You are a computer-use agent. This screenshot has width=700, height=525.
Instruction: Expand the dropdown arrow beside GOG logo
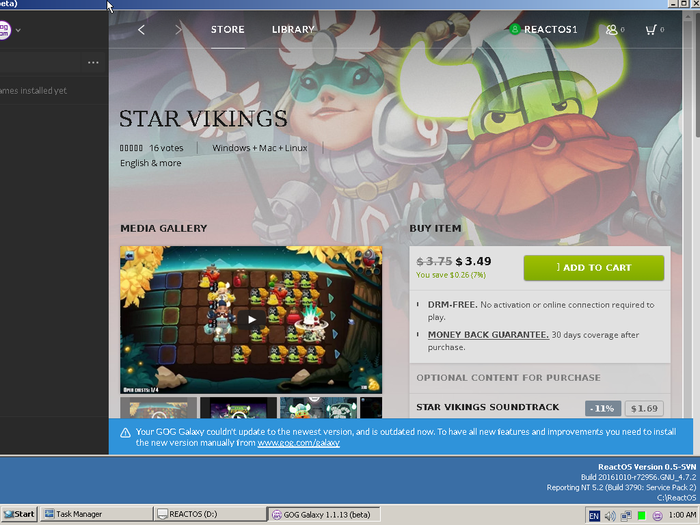(x=18, y=30)
